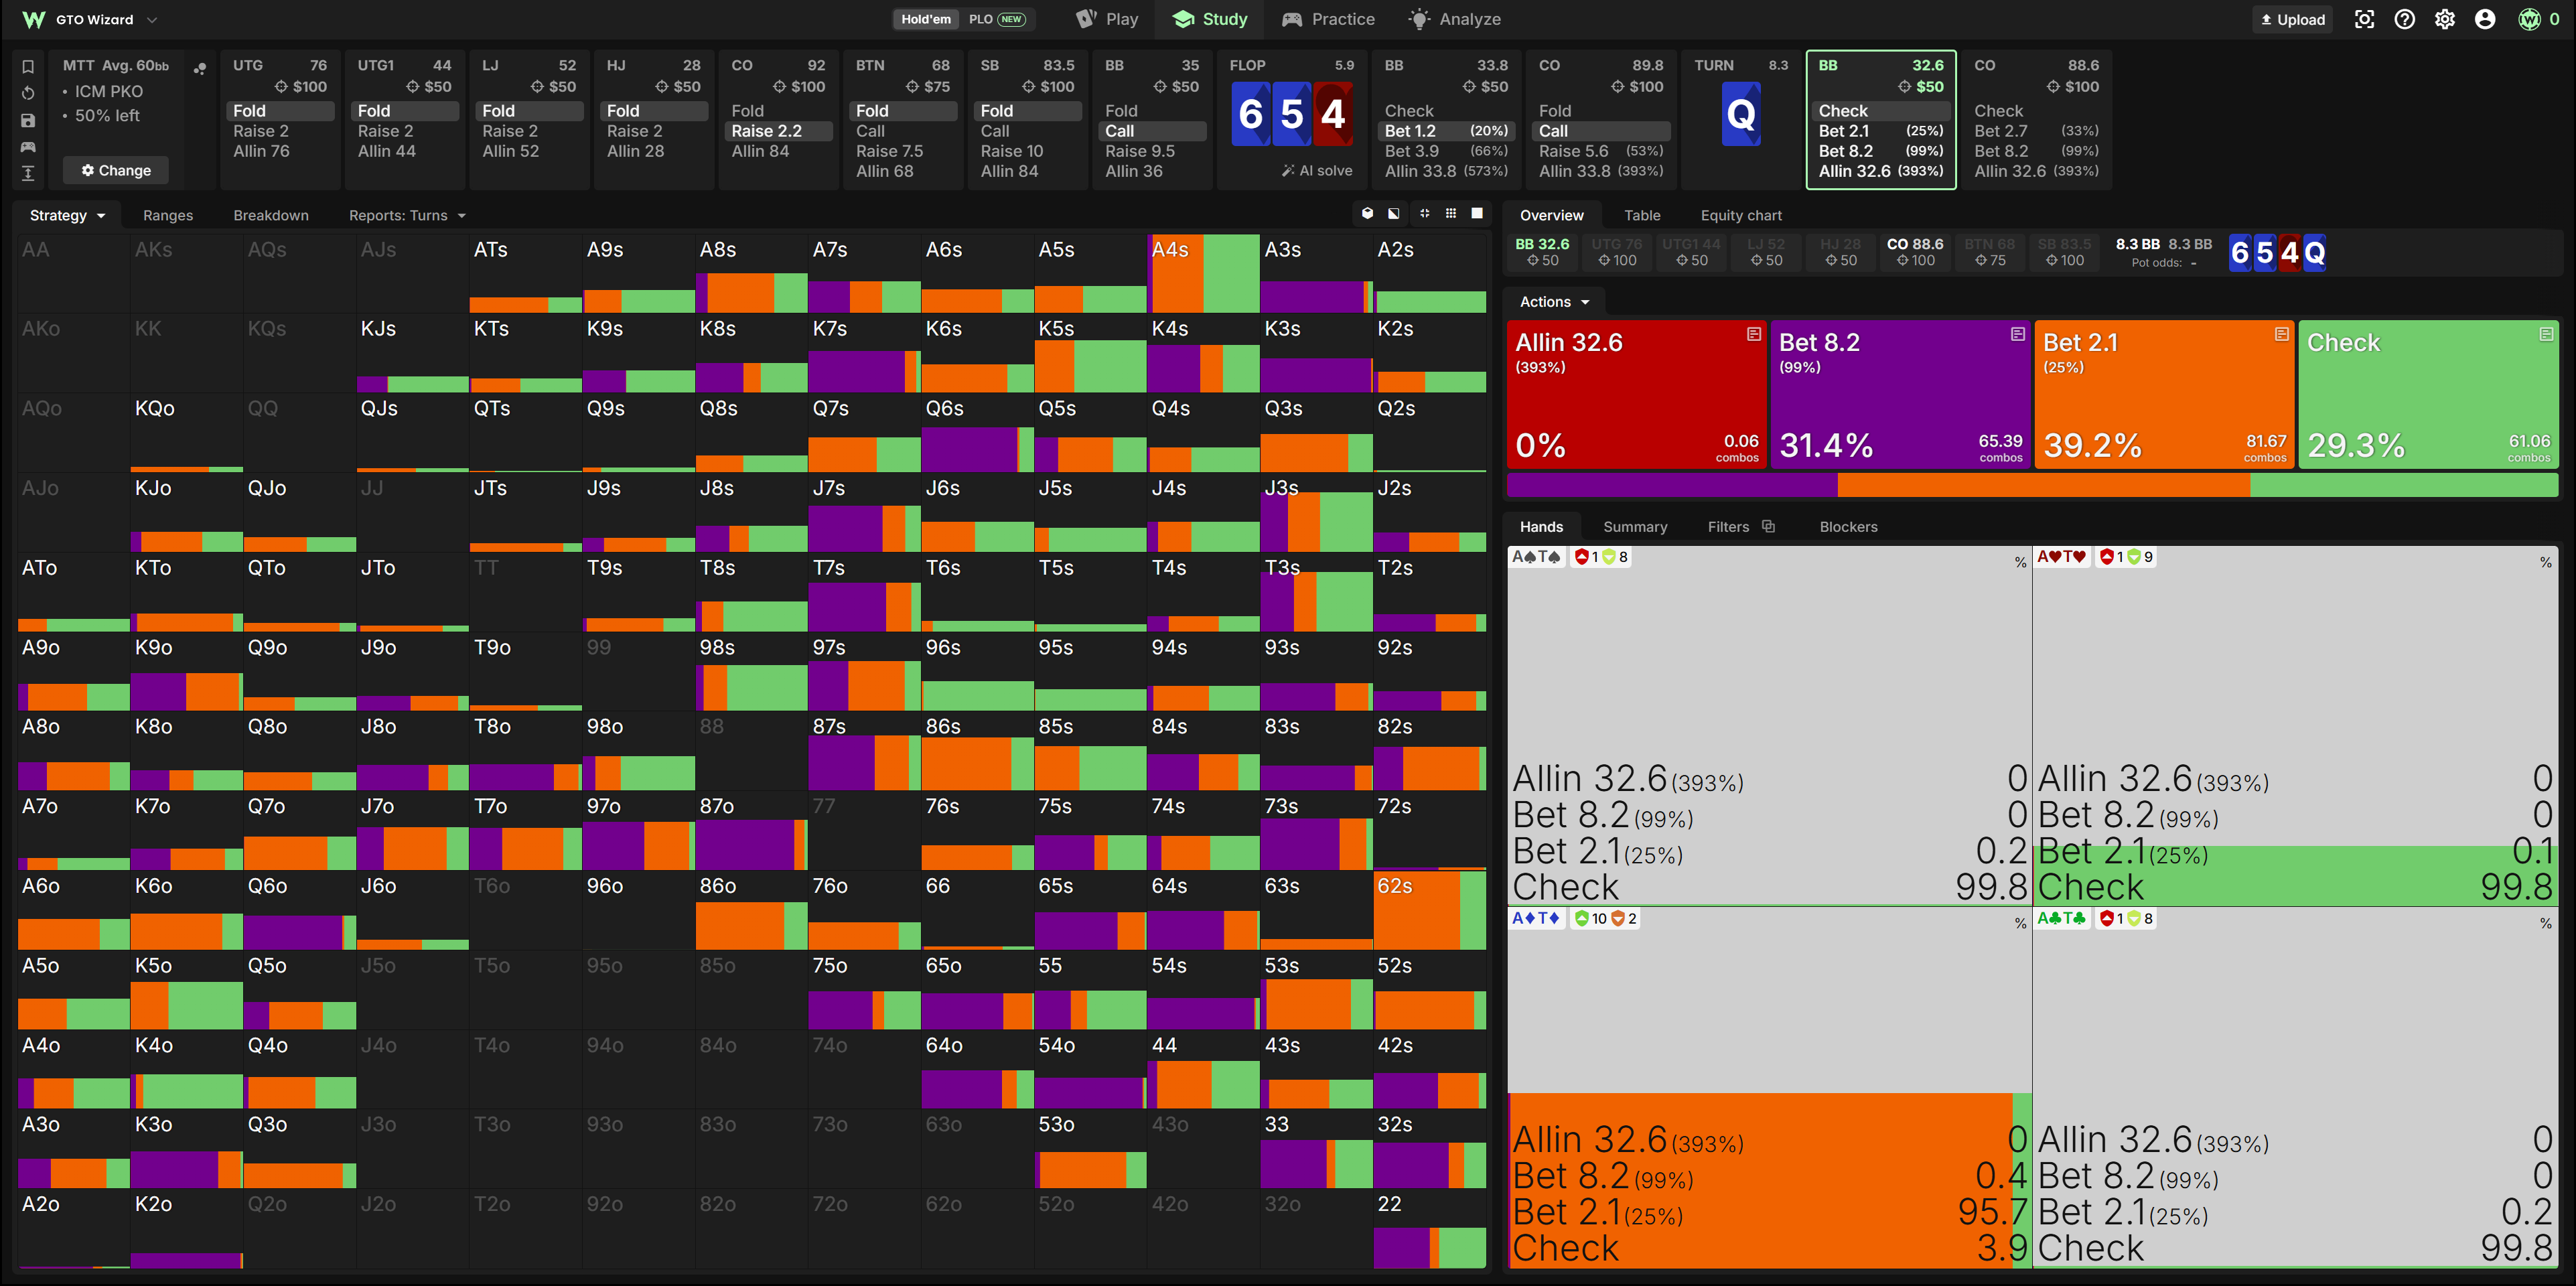2576x1286 pixels.
Task: Open the Play section
Action: [1107, 19]
